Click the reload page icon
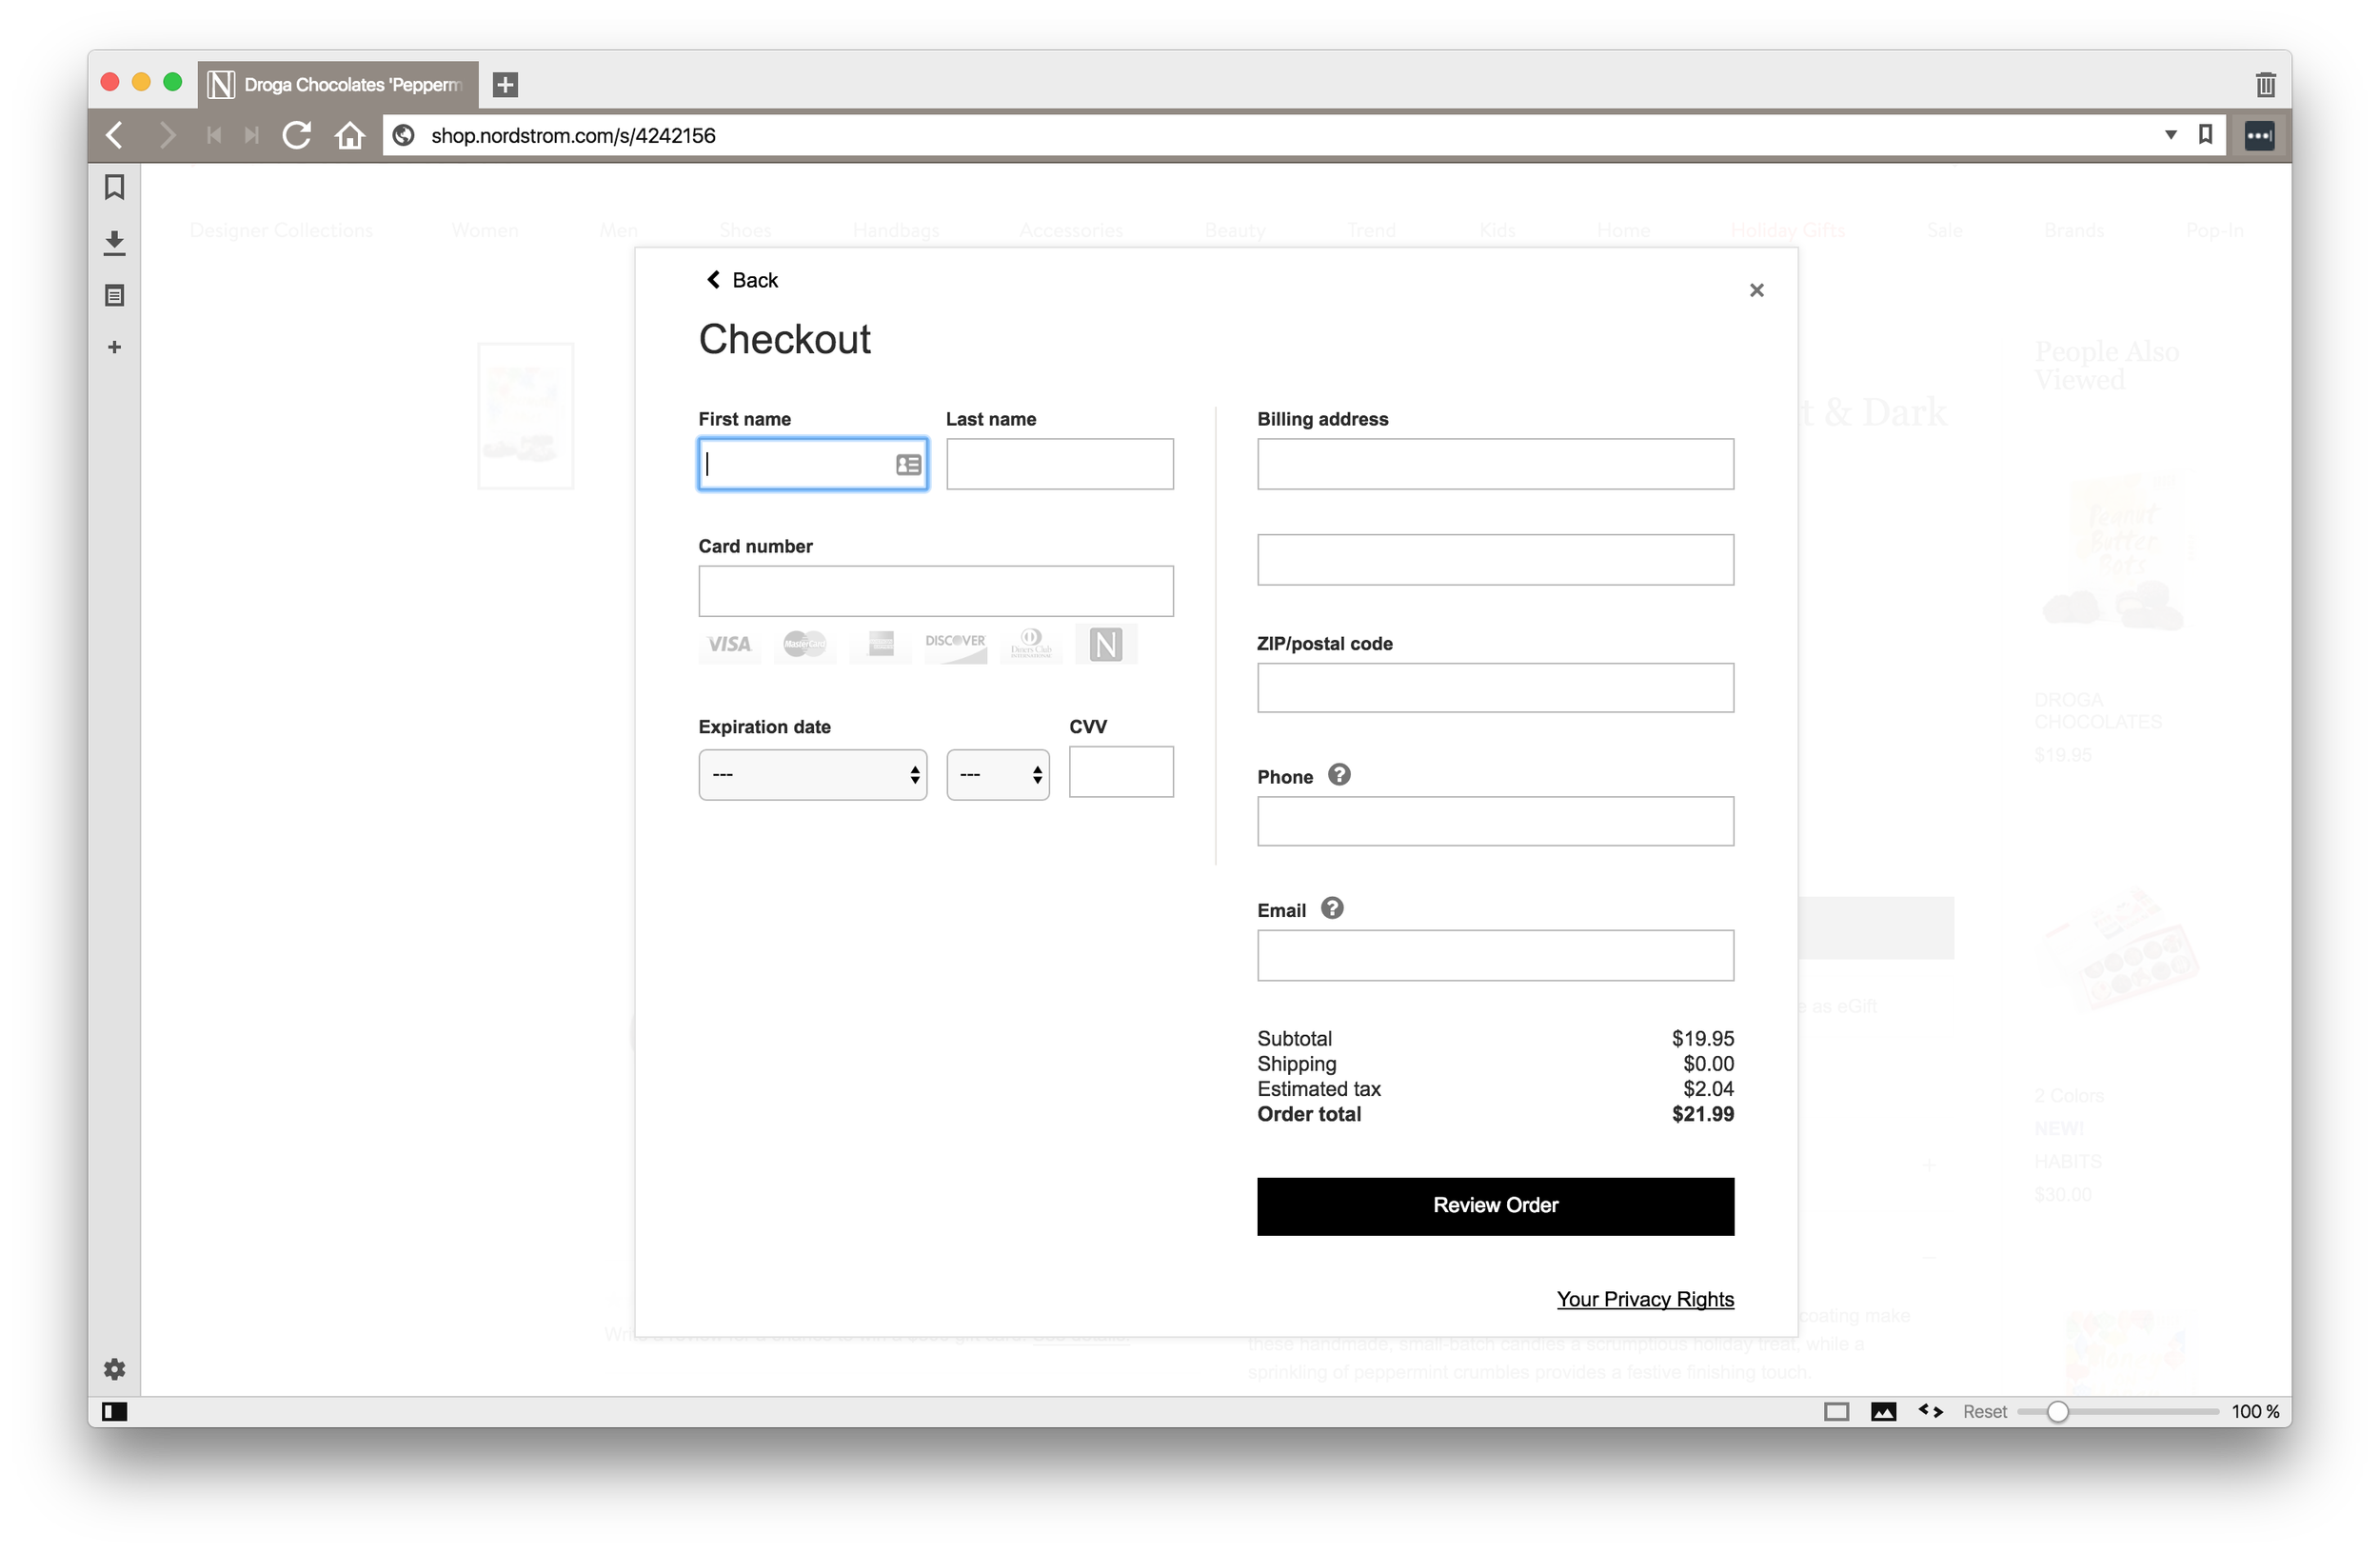Screen dimensions: 2380x1553 point(296,135)
